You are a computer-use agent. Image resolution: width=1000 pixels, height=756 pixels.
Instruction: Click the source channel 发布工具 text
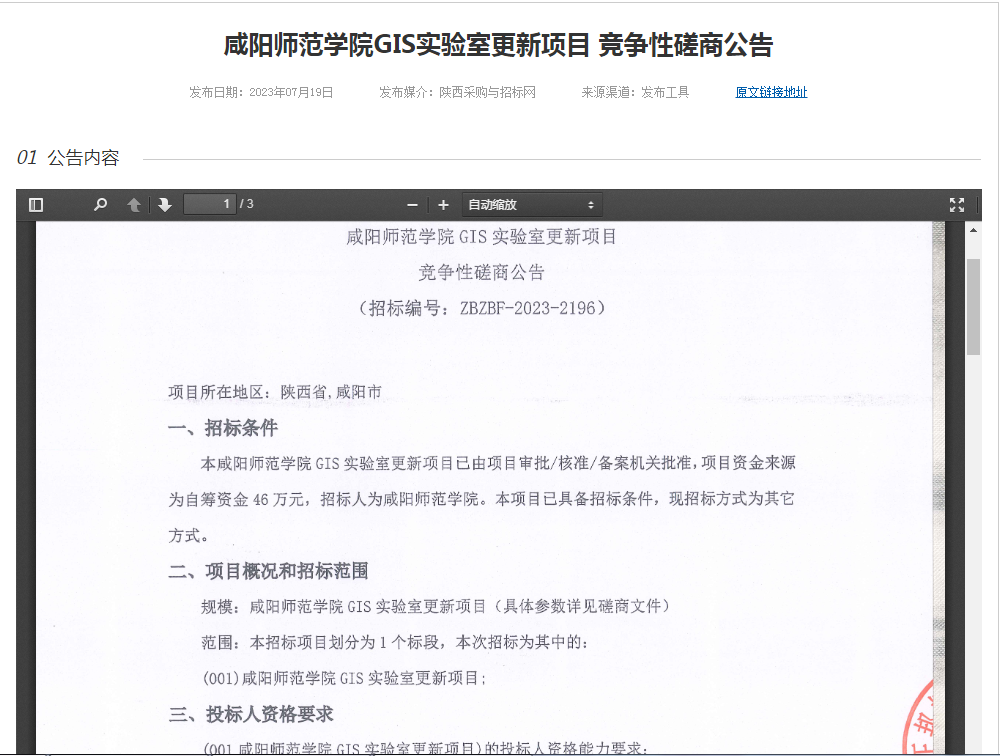pos(665,93)
